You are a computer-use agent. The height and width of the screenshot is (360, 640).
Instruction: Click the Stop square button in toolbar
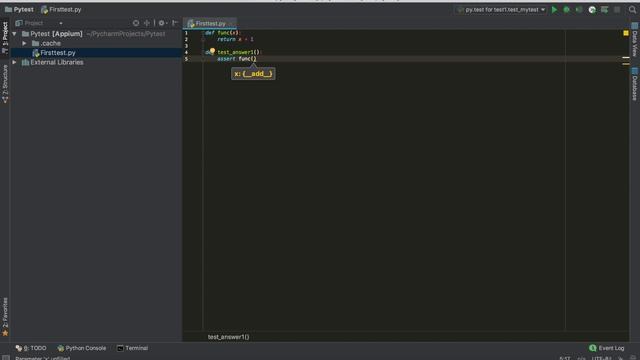[617, 9]
